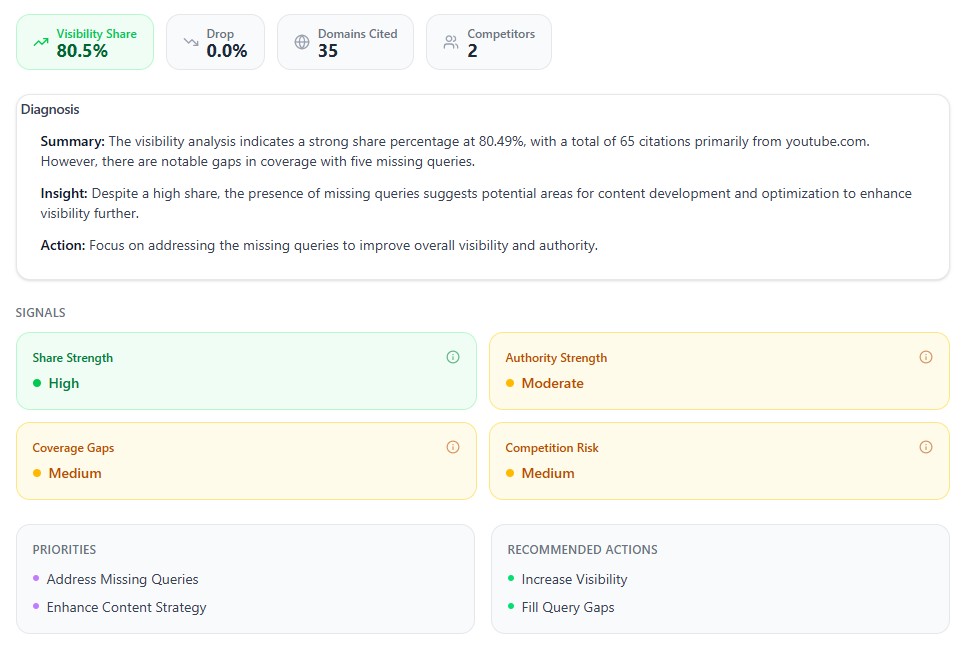Click the Summary label in Diagnosis
Screen dimensions: 964x646
pos(73,141)
